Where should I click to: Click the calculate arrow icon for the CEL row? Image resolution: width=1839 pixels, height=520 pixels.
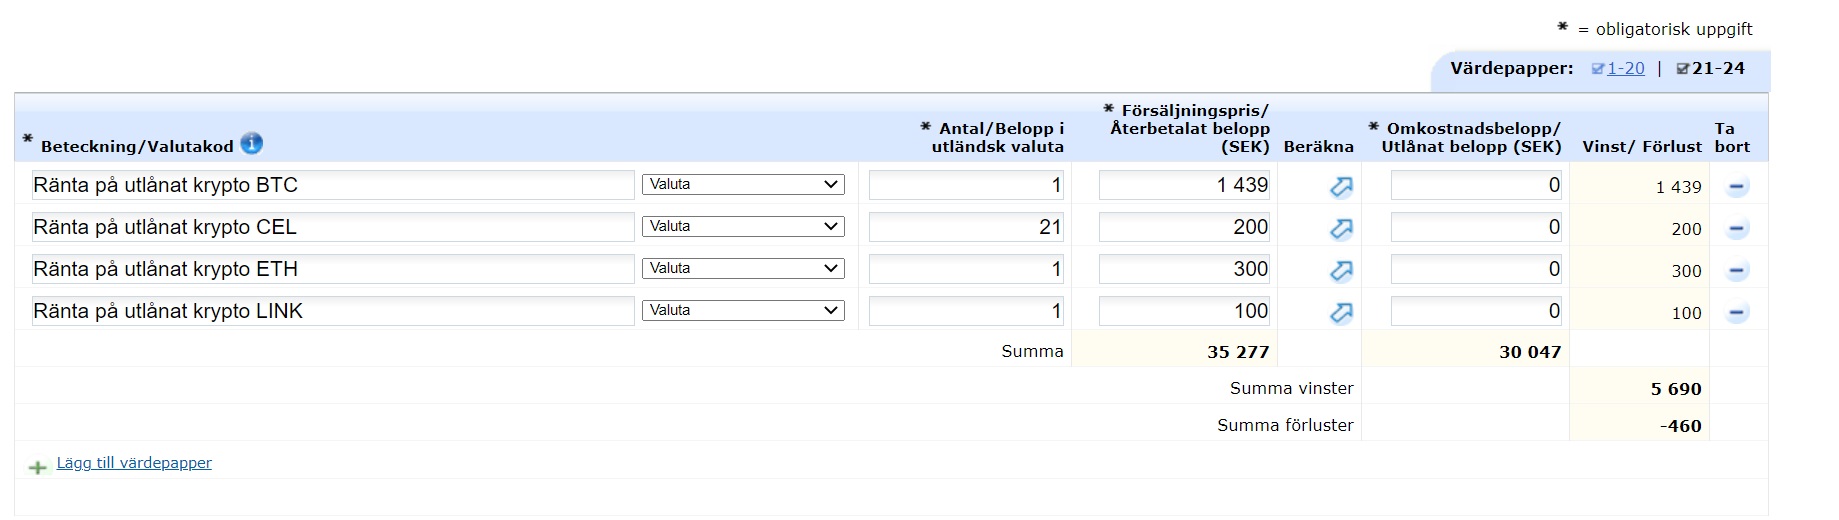click(1341, 229)
